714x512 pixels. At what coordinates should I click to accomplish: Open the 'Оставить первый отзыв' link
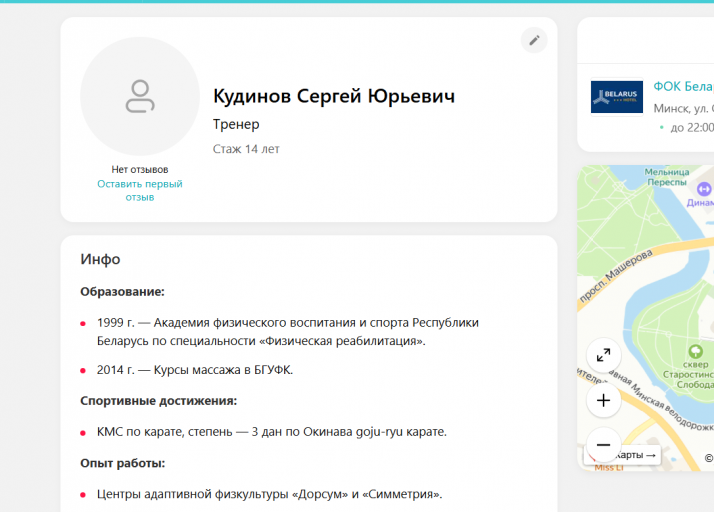coord(140,190)
